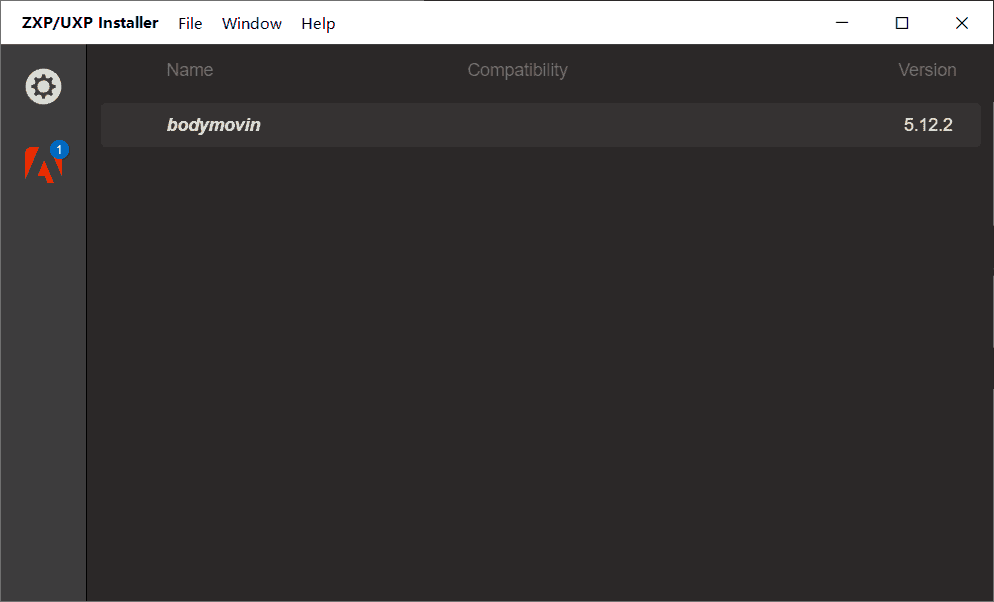Click the 5.12.2 version number
Viewport: 994px width, 602px height.
pos(928,125)
